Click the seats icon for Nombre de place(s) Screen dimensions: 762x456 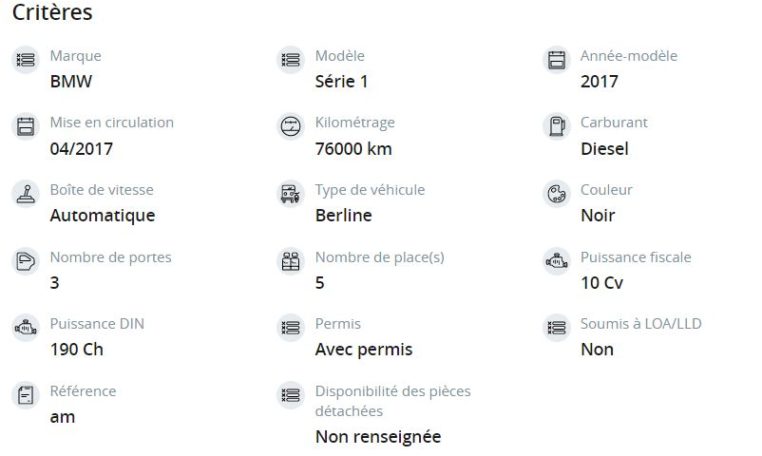point(291,261)
